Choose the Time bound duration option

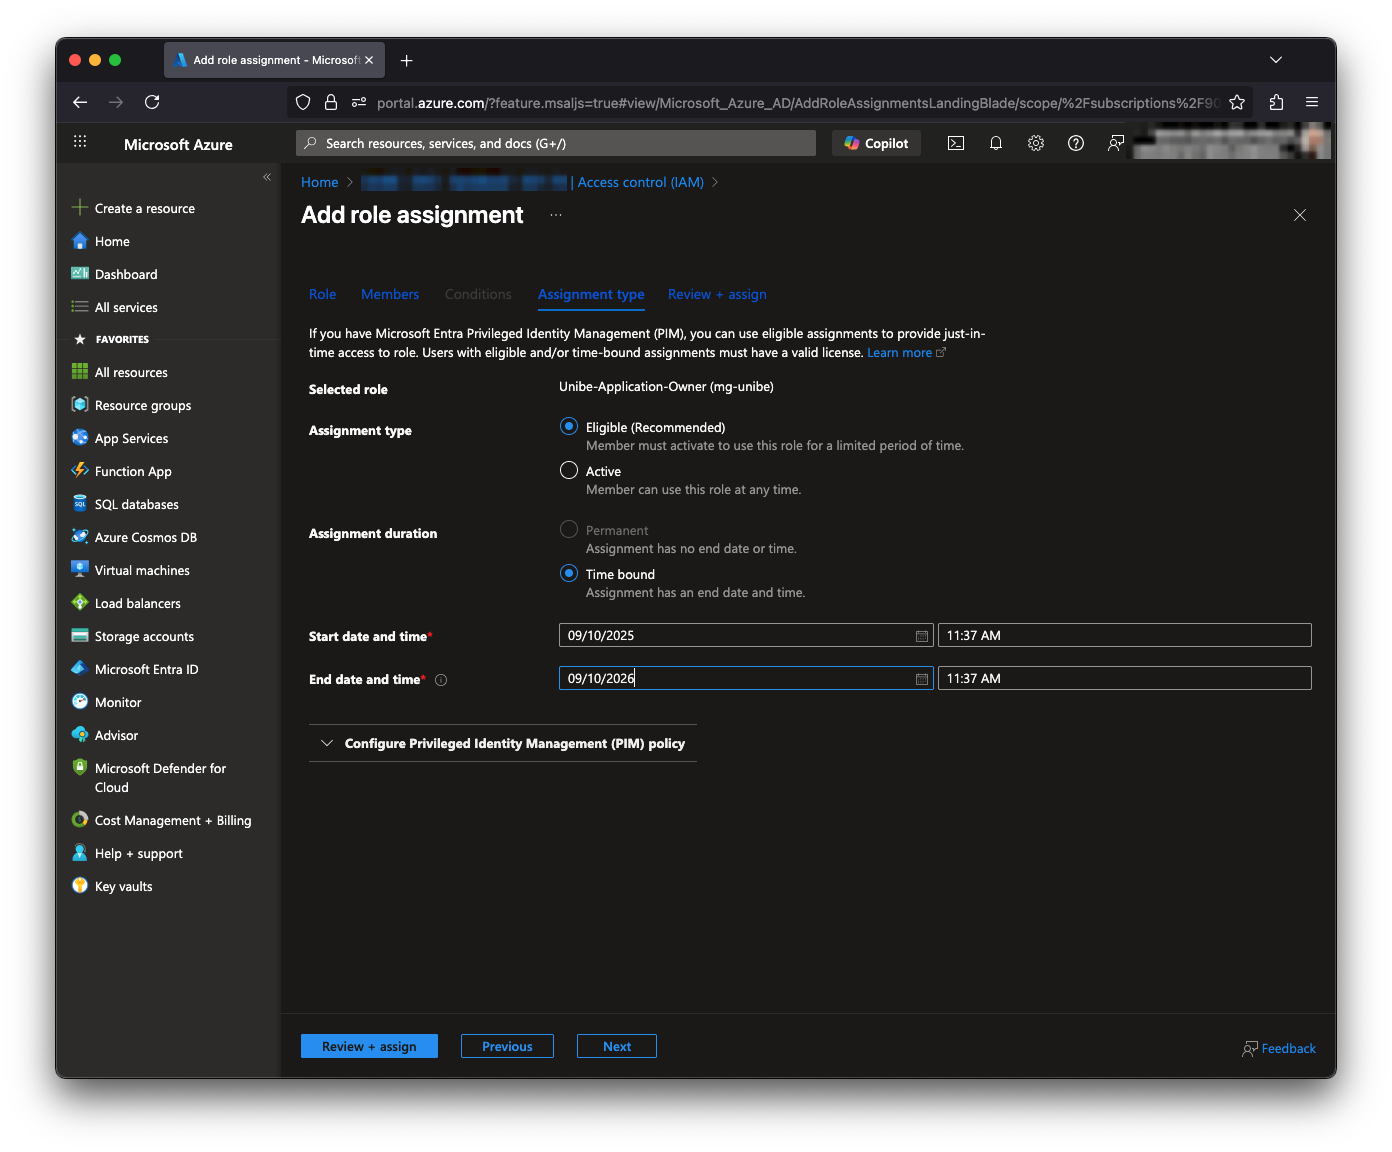(569, 573)
